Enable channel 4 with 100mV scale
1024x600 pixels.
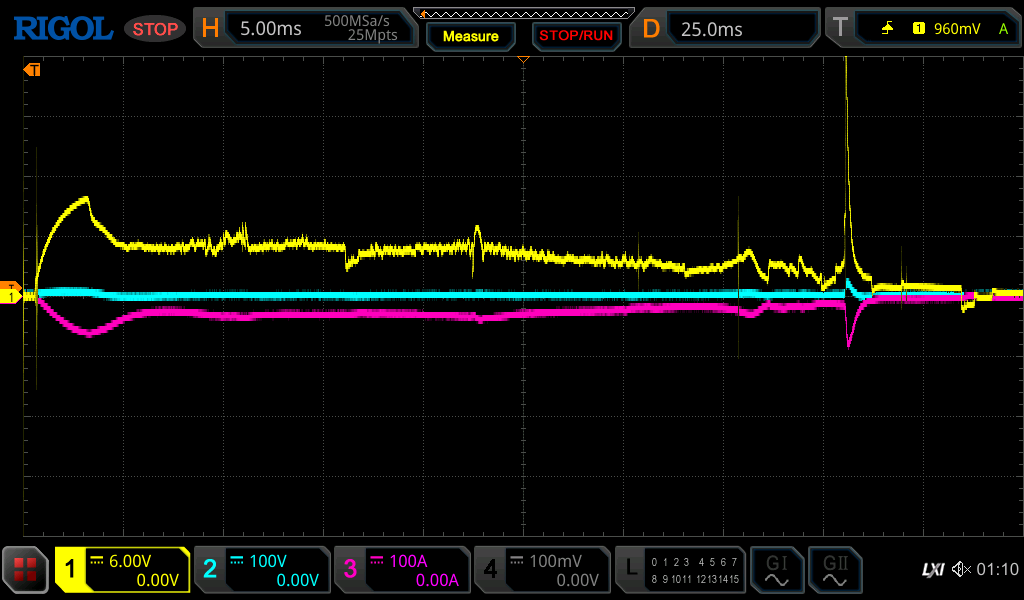(541, 570)
